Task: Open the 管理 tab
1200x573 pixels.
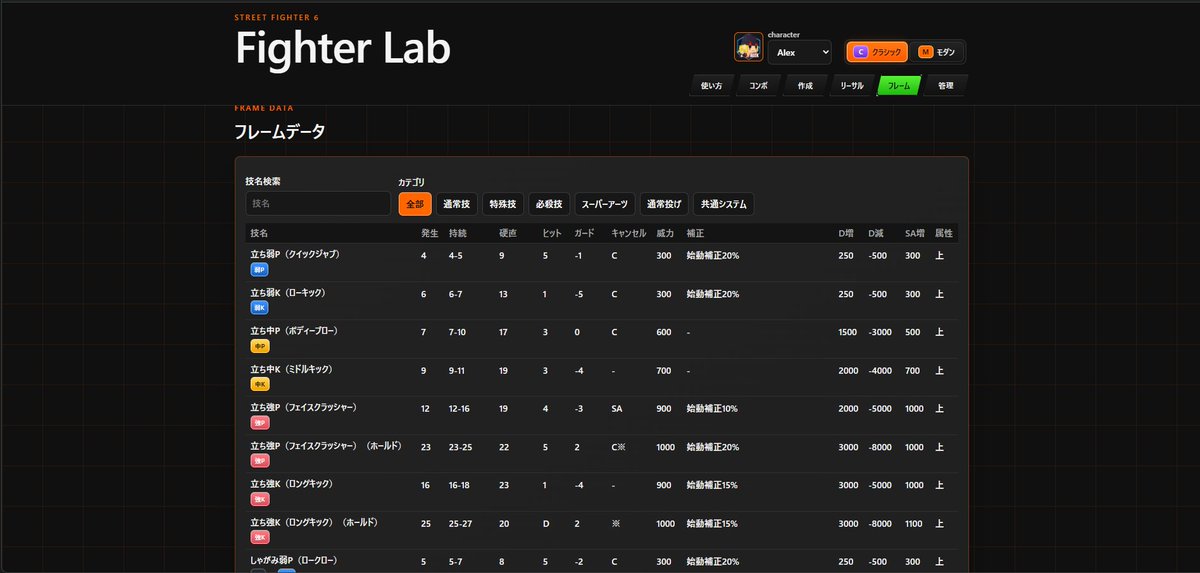Action: [946, 86]
